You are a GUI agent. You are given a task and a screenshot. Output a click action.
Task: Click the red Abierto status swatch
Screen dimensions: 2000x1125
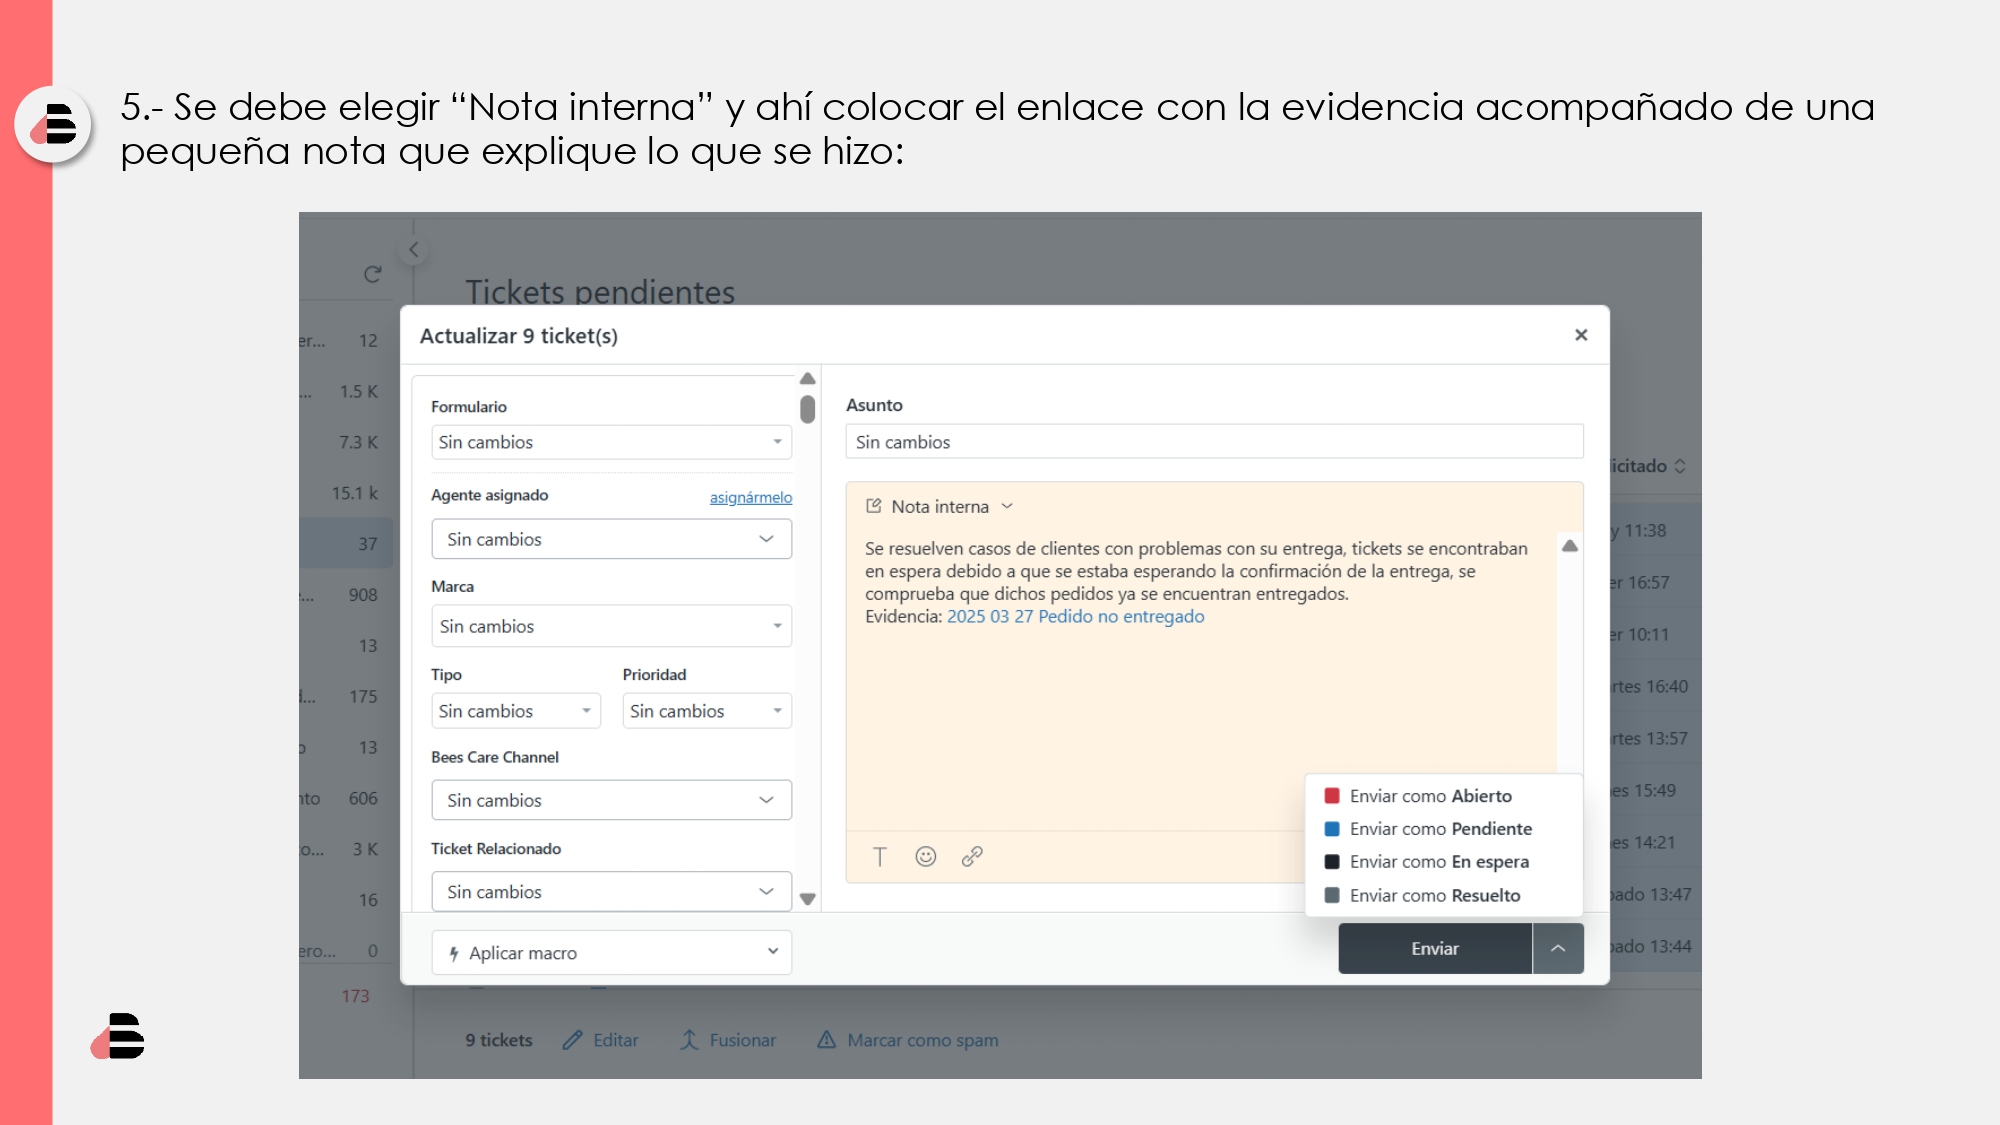click(1332, 796)
